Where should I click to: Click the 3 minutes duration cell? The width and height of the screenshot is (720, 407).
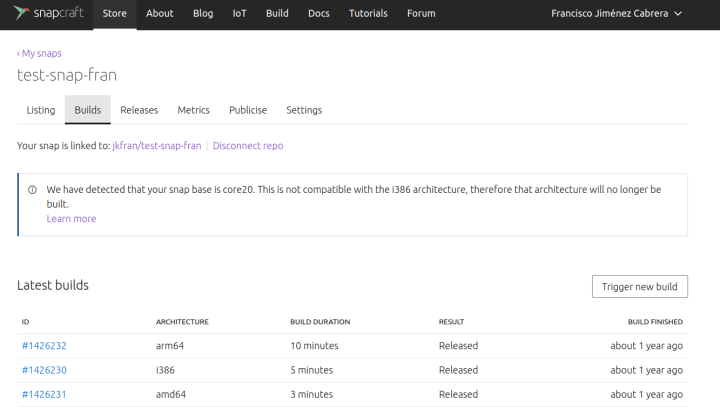click(x=311, y=395)
